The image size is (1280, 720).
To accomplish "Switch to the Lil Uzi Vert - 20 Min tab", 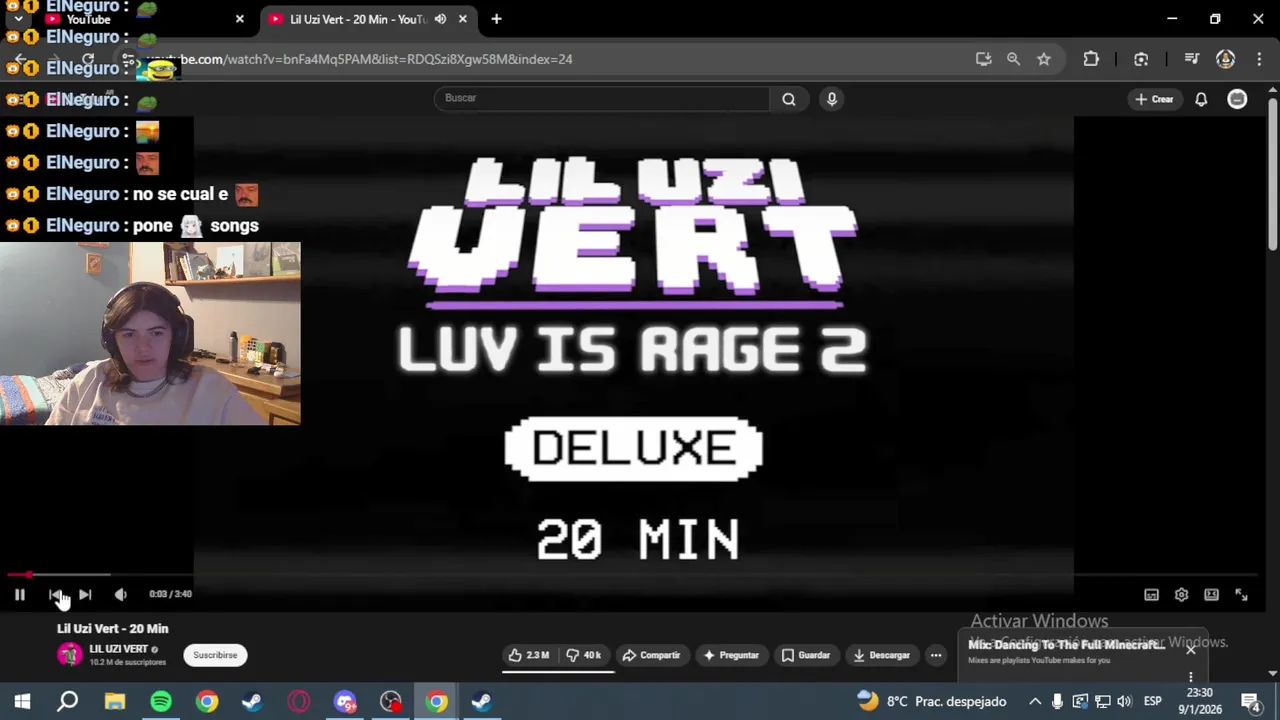I will (358, 19).
